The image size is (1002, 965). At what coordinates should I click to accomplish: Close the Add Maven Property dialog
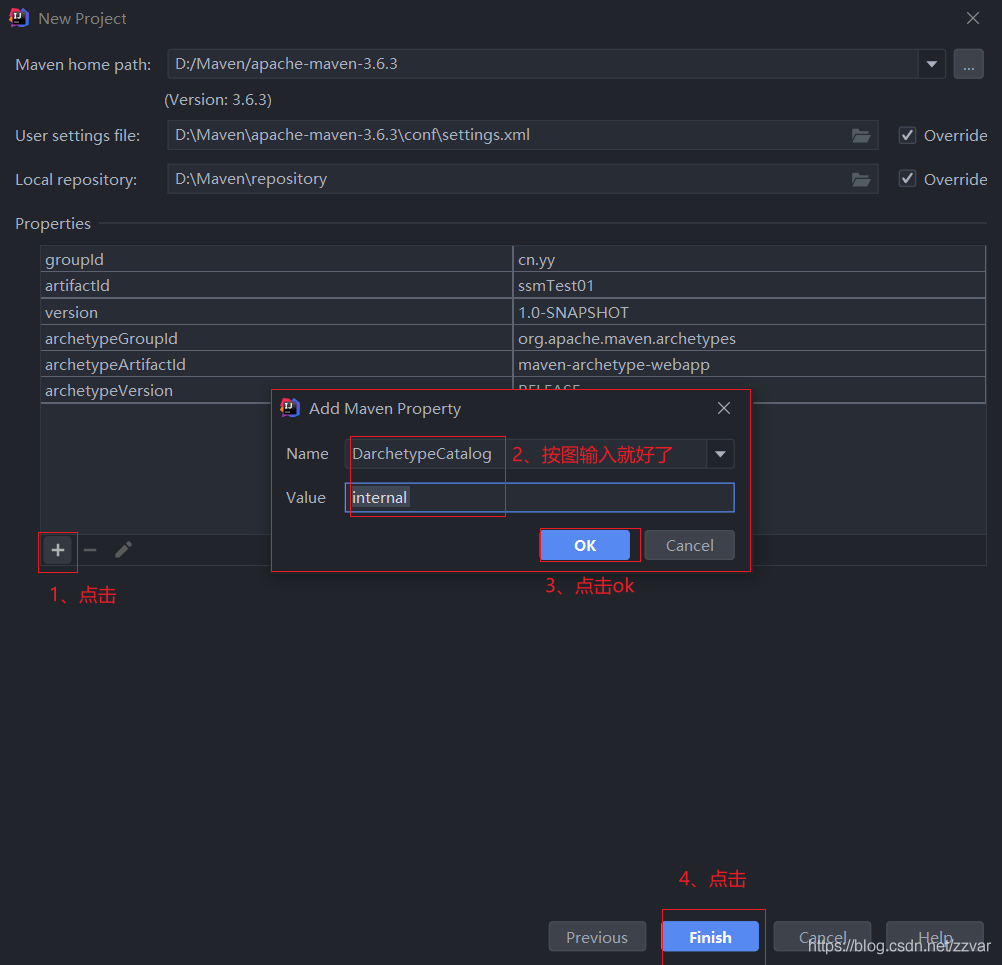723,408
